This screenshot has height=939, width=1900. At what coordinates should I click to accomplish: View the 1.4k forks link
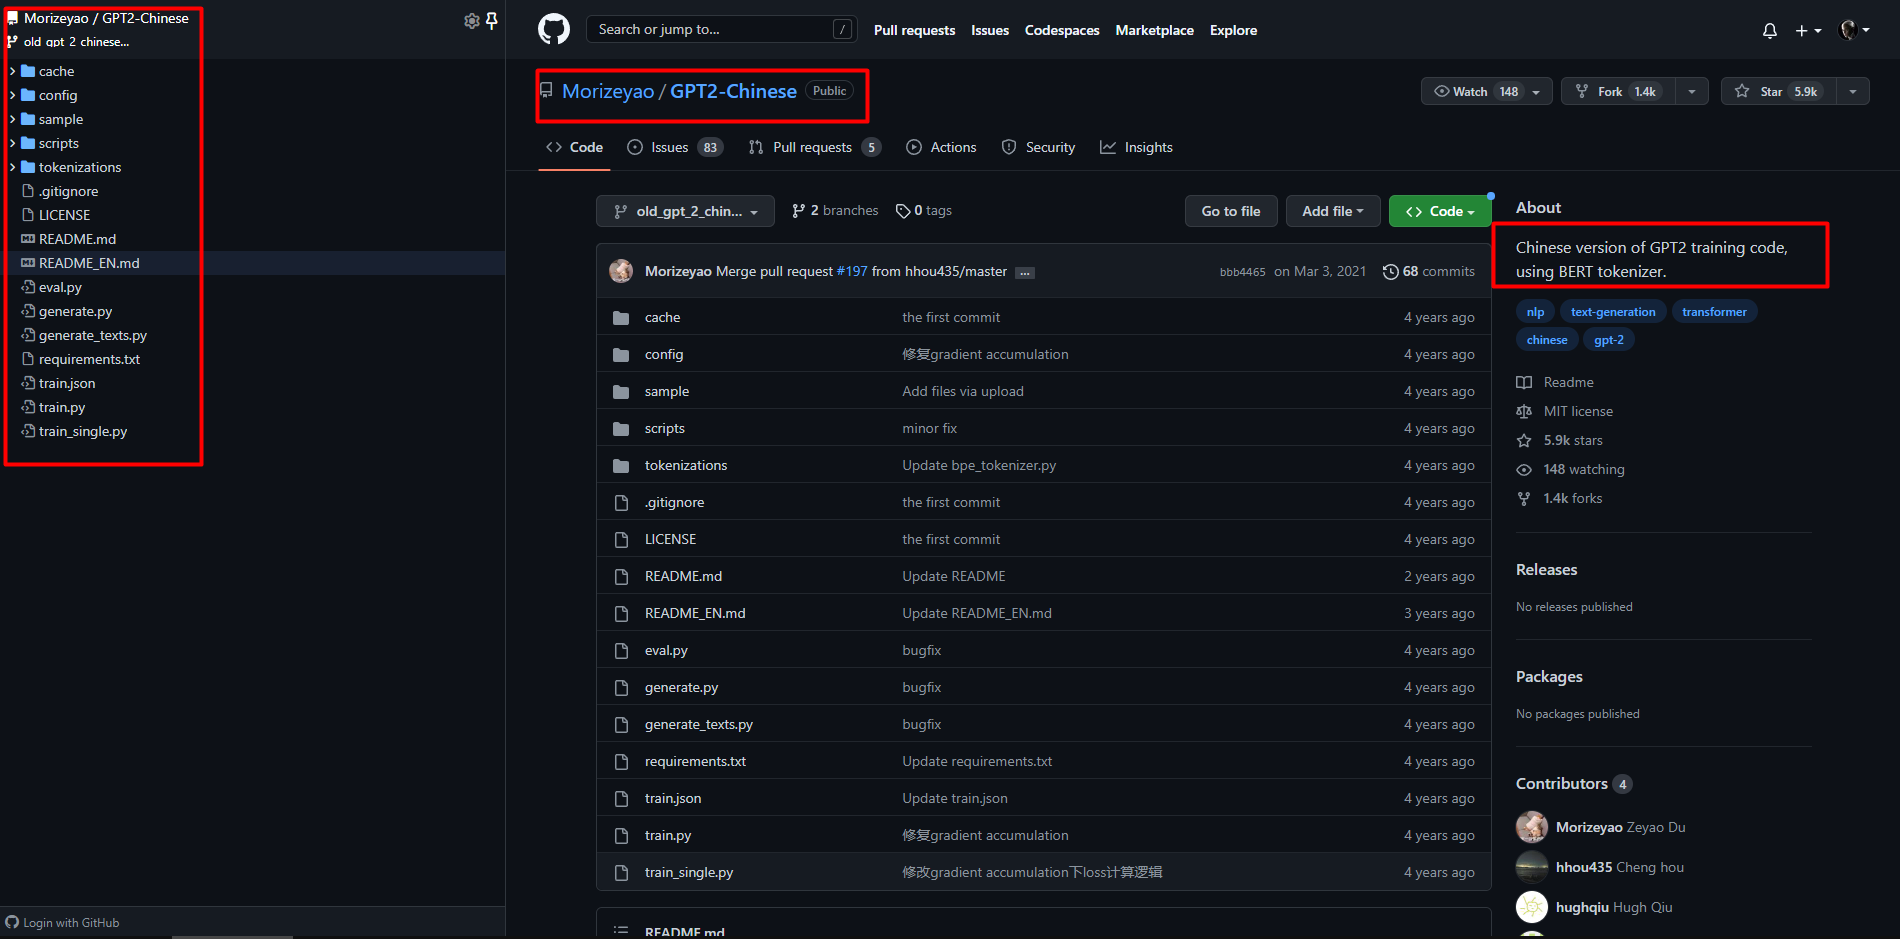coord(1560,498)
